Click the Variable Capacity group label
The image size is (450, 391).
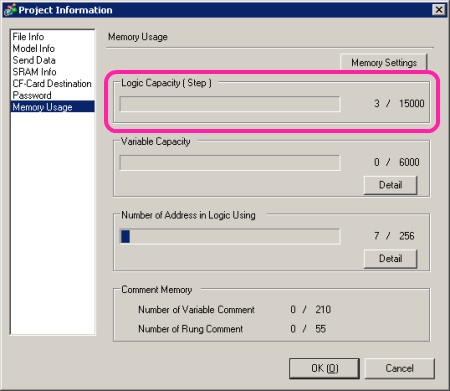(x=155, y=142)
